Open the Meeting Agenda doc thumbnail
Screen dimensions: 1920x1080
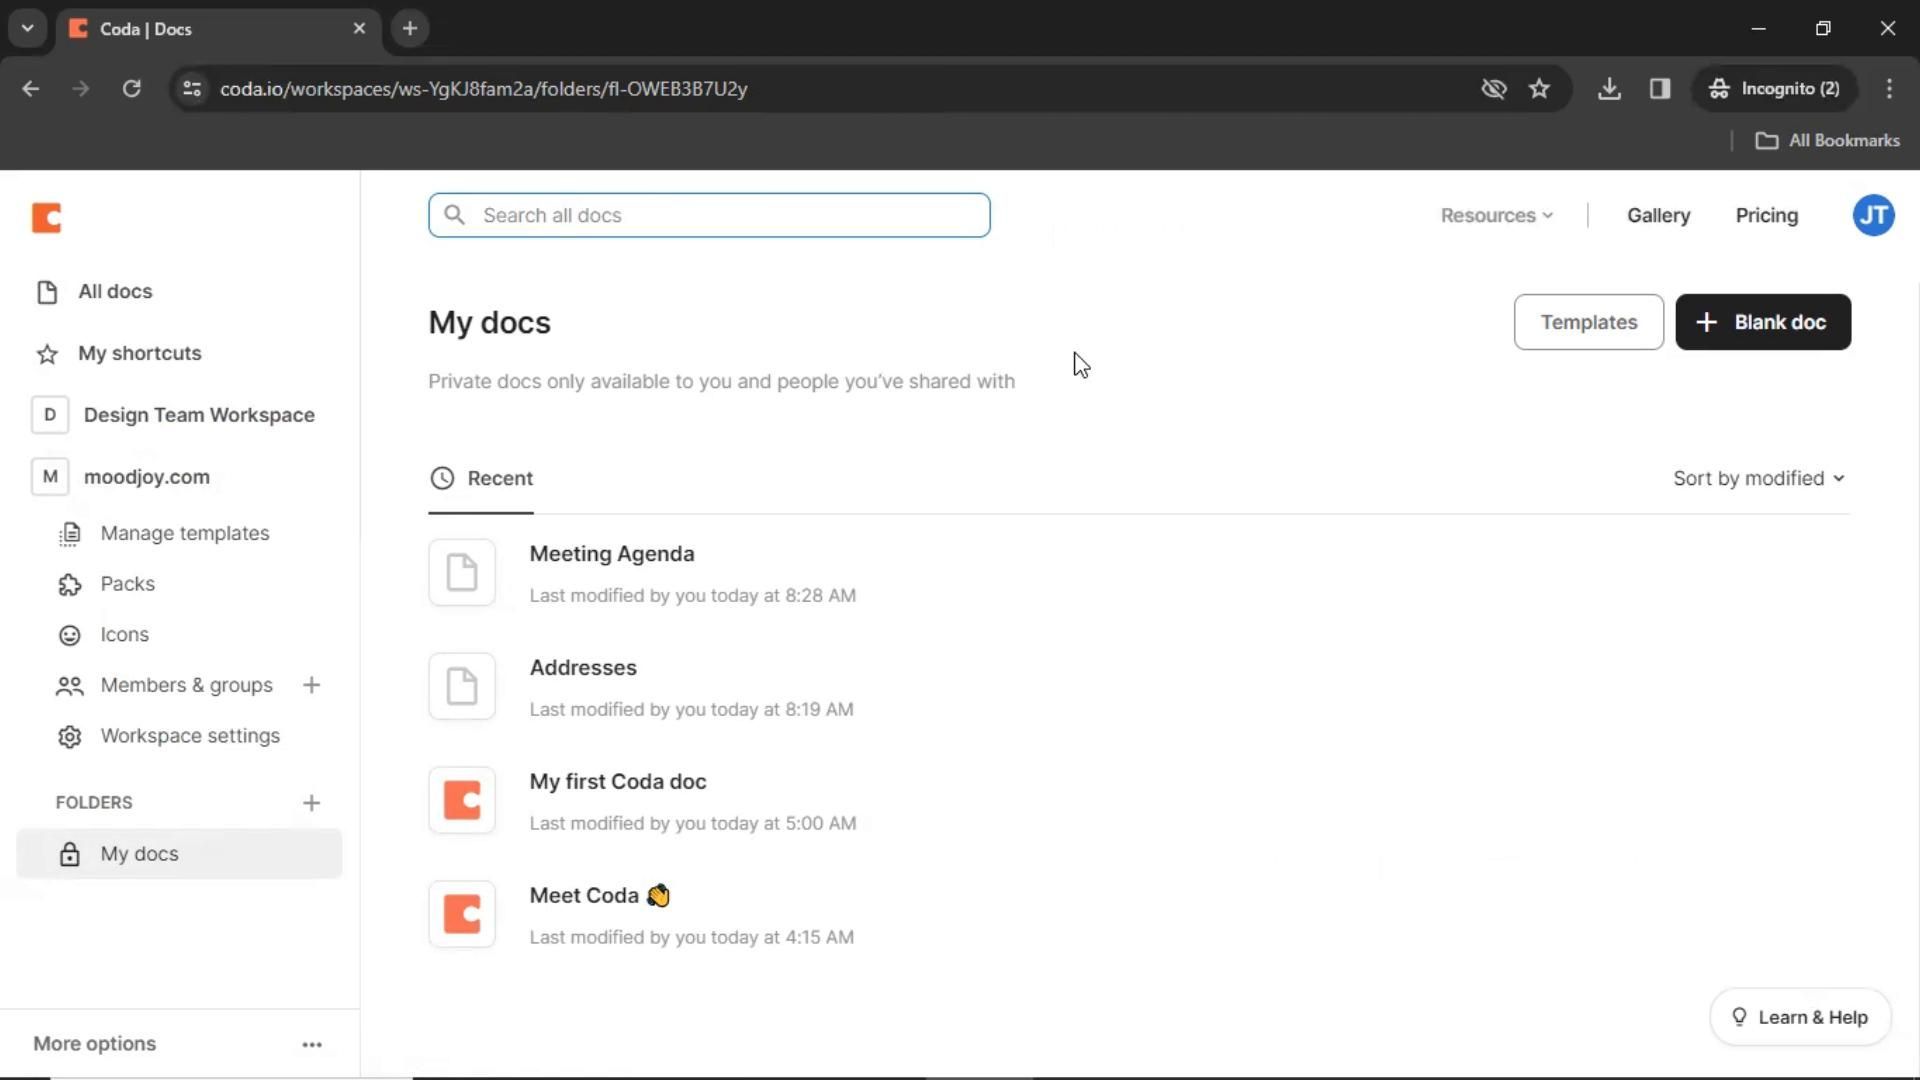tap(462, 572)
